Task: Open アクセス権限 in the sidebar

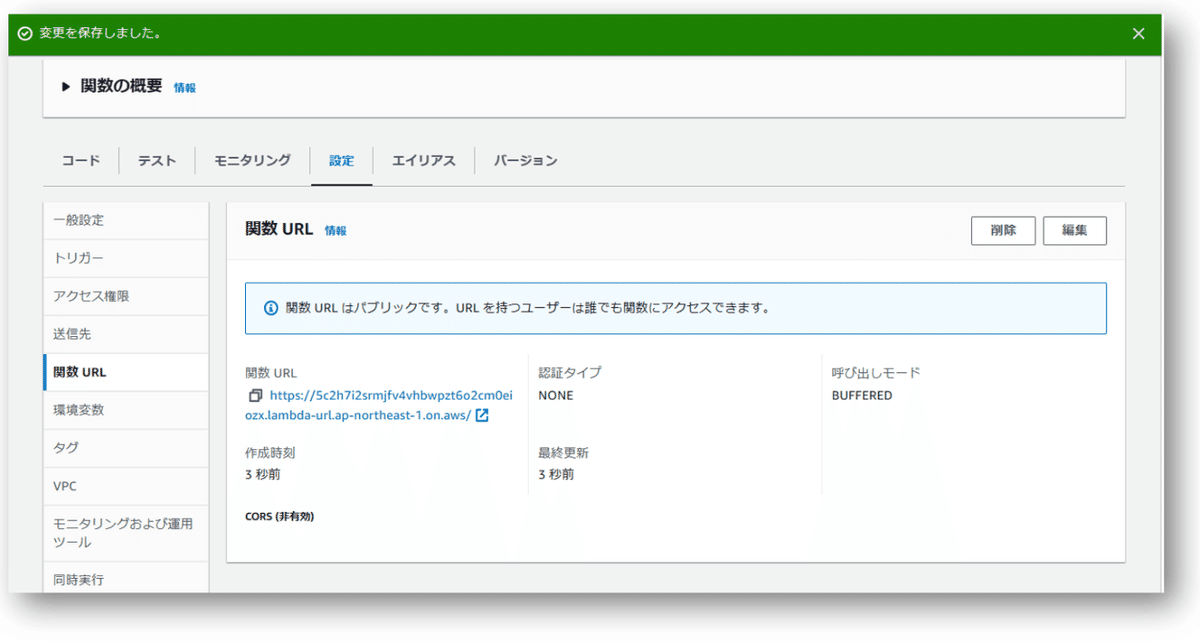Action: pos(126,296)
